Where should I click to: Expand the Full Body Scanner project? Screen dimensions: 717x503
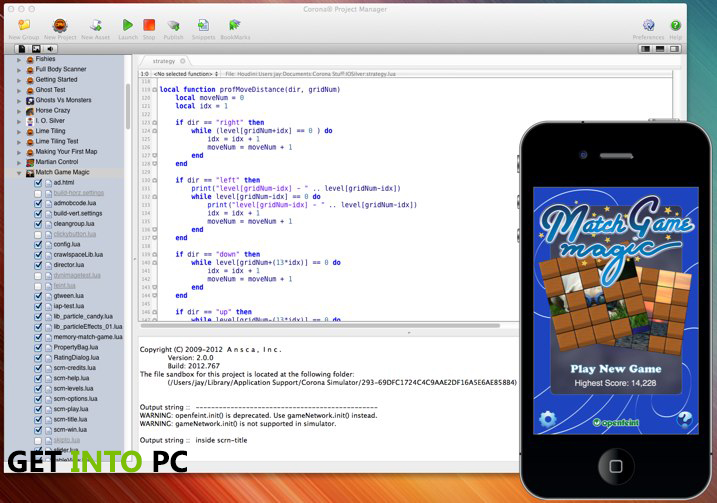[x=19, y=70]
